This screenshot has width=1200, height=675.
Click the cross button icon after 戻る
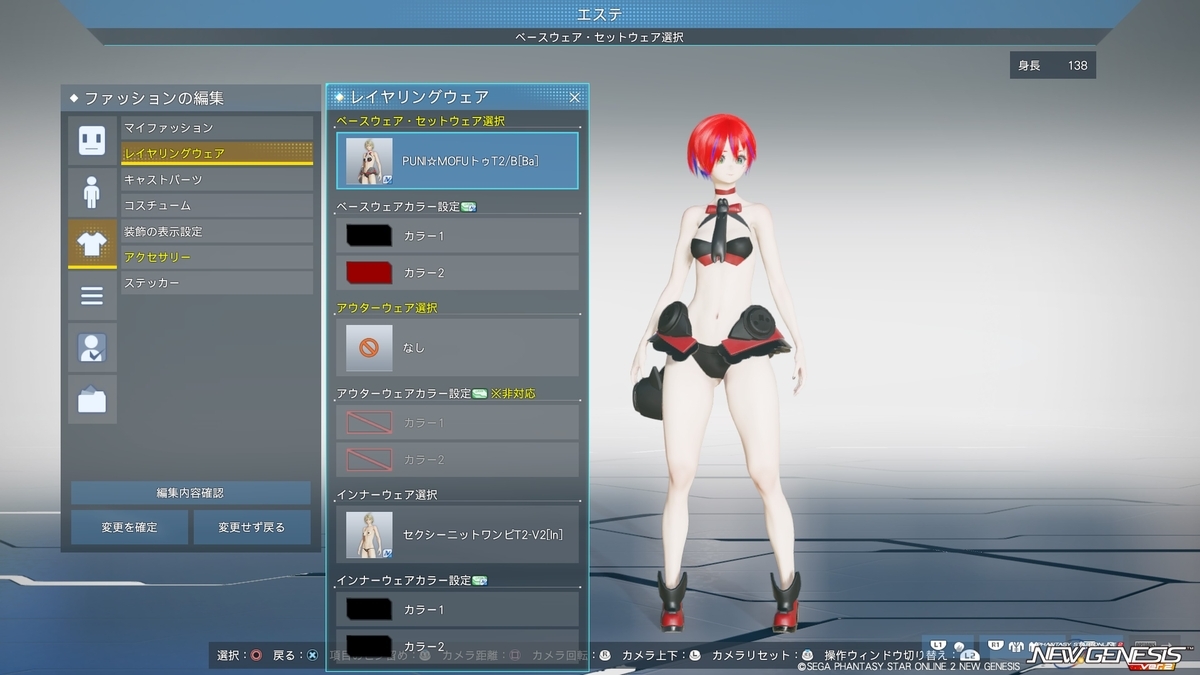pos(312,656)
